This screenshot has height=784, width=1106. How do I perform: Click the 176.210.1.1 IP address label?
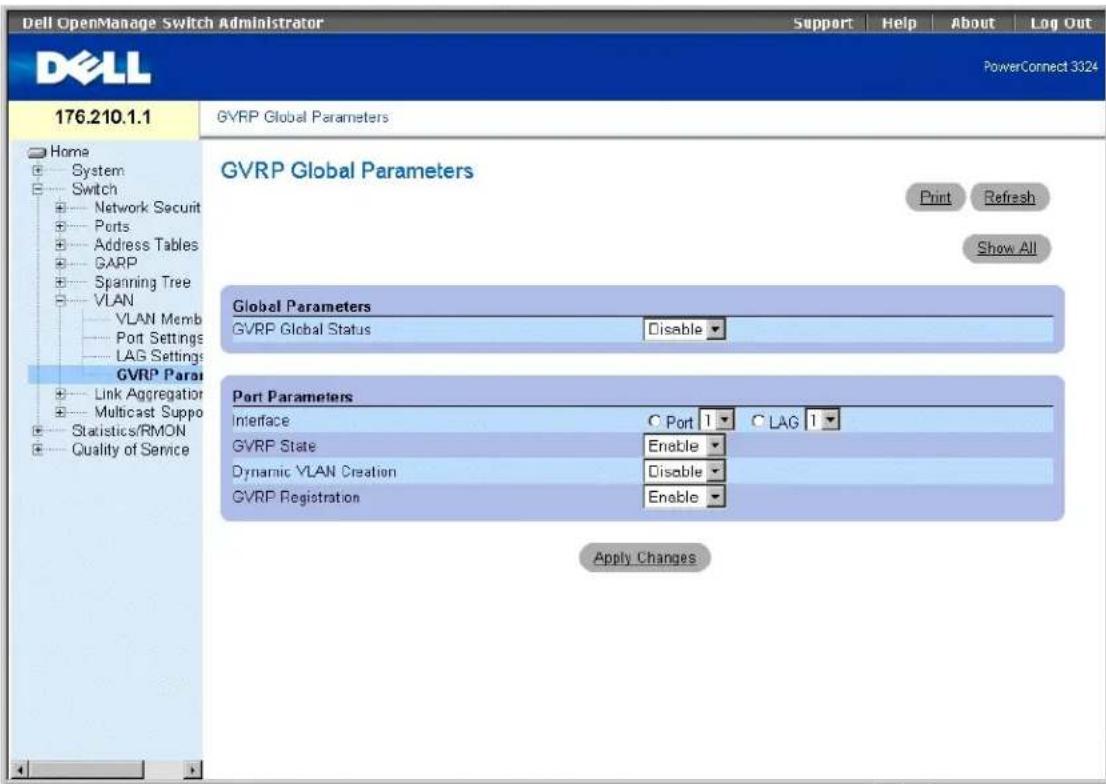[103, 116]
